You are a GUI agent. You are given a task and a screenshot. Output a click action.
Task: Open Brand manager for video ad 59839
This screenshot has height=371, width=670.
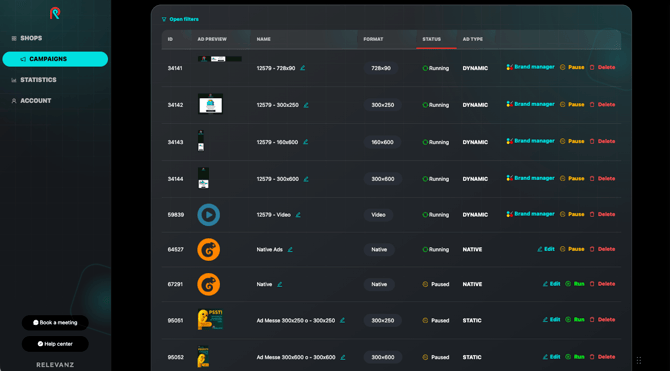[530, 214]
